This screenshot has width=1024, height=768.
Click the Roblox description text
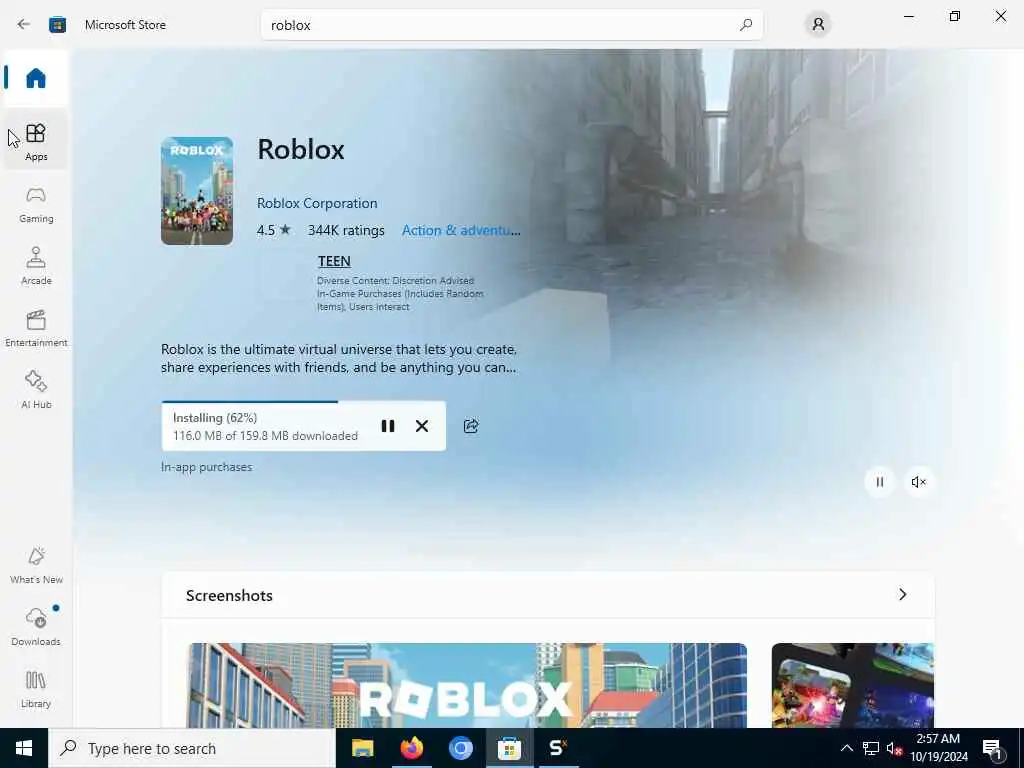tap(339, 359)
